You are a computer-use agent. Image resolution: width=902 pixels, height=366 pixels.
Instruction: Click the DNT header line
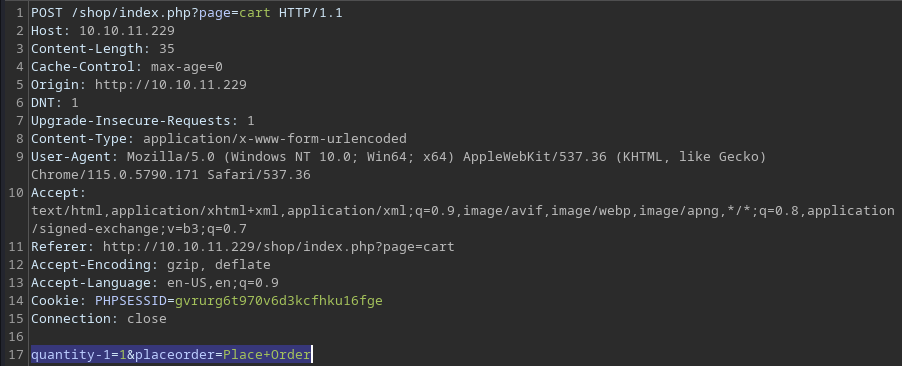click(55, 102)
